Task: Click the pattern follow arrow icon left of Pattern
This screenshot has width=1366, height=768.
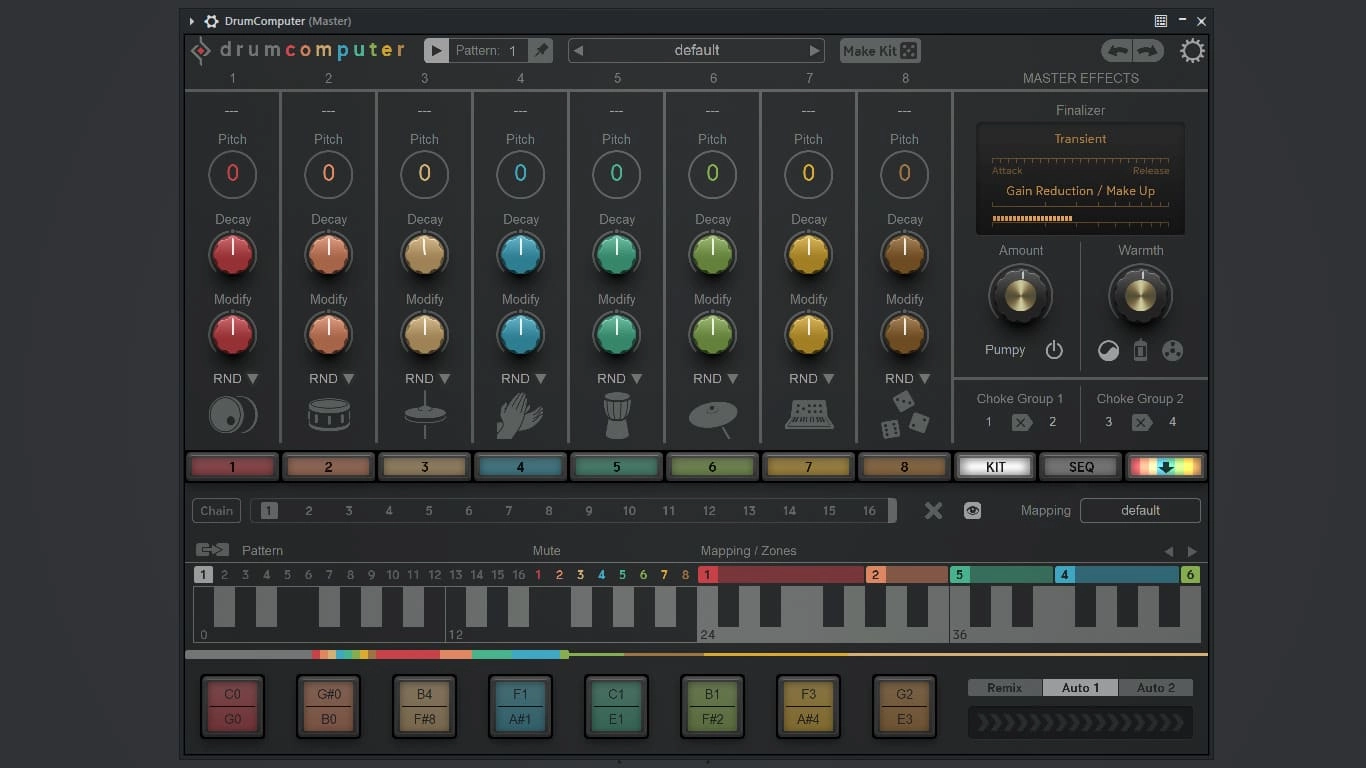Action: pyautogui.click(x=212, y=550)
